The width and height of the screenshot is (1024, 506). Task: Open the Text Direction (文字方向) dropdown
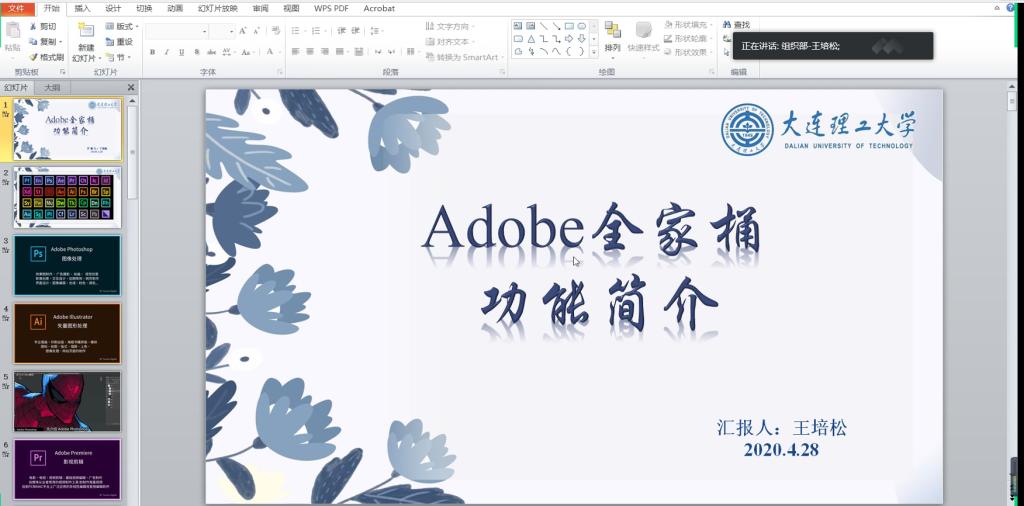point(449,27)
